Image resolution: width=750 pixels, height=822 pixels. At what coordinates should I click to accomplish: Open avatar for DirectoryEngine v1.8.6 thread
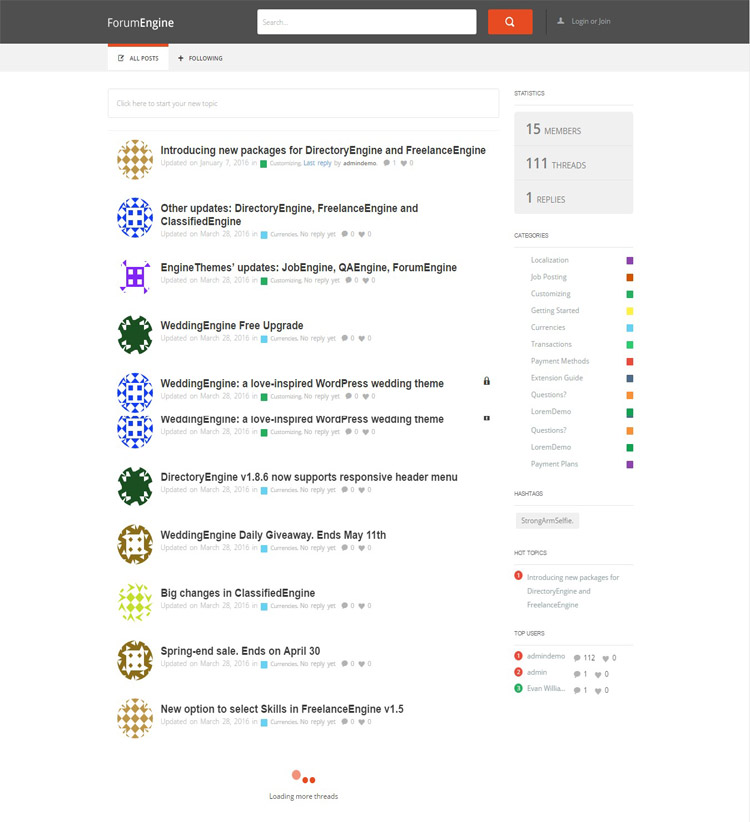pyautogui.click(x=135, y=486)
